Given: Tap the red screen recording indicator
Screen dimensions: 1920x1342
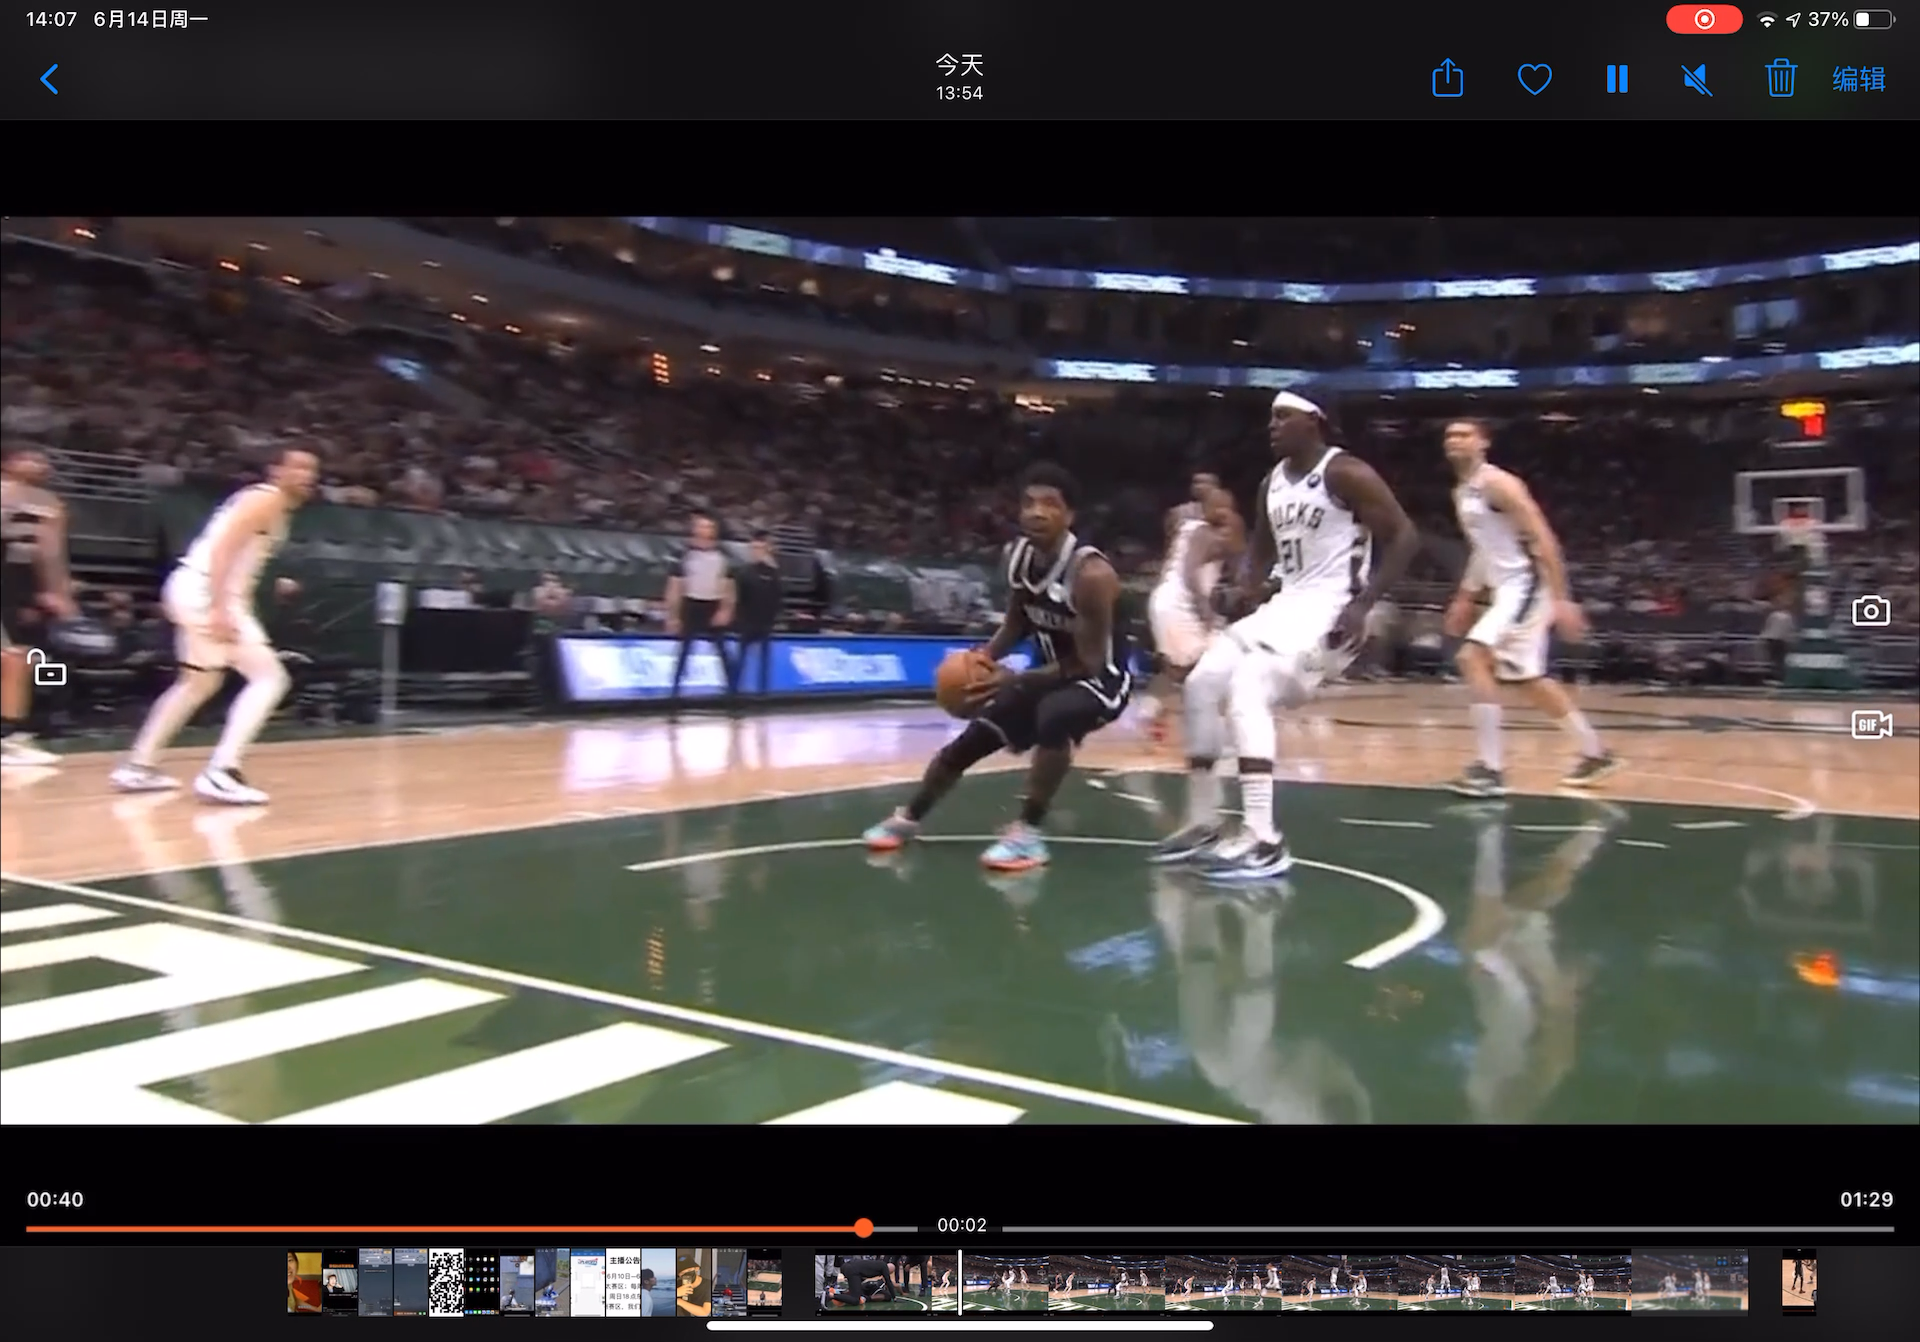Looking at the screenshot, I should (x=1704, y=19).
